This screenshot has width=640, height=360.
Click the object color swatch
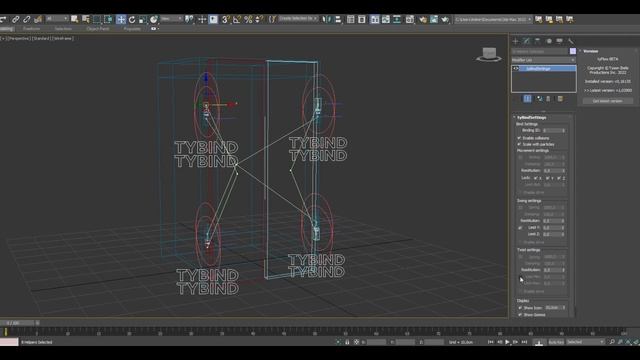click(x=573, y=51)
